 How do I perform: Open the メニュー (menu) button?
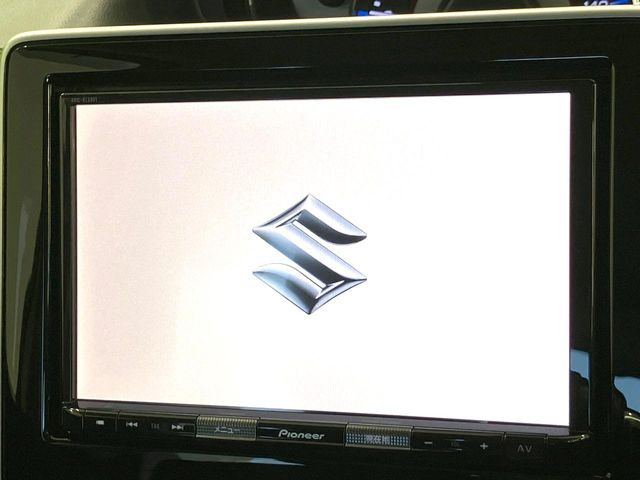point(227,428)
